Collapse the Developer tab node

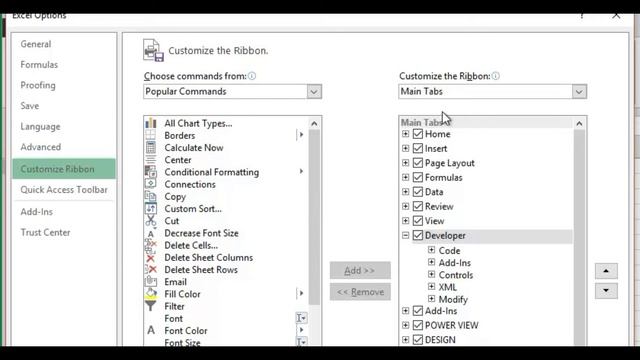(405, 236)
